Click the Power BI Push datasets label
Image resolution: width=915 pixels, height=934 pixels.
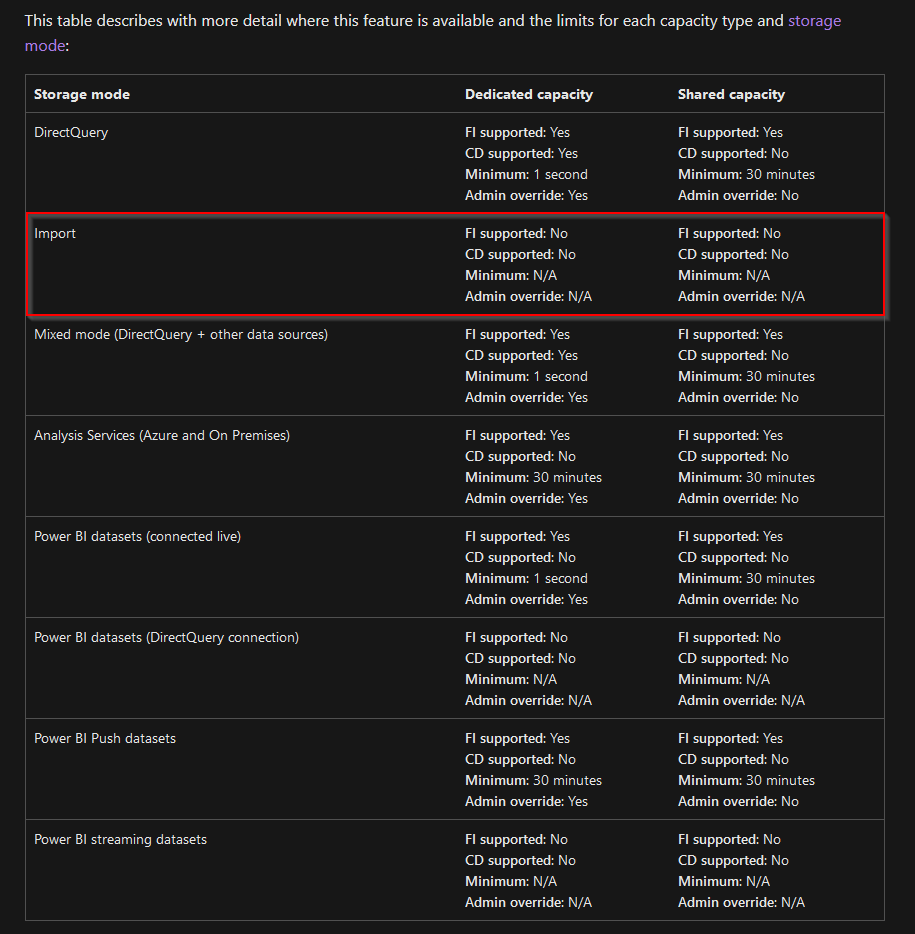tap(105, 738)
